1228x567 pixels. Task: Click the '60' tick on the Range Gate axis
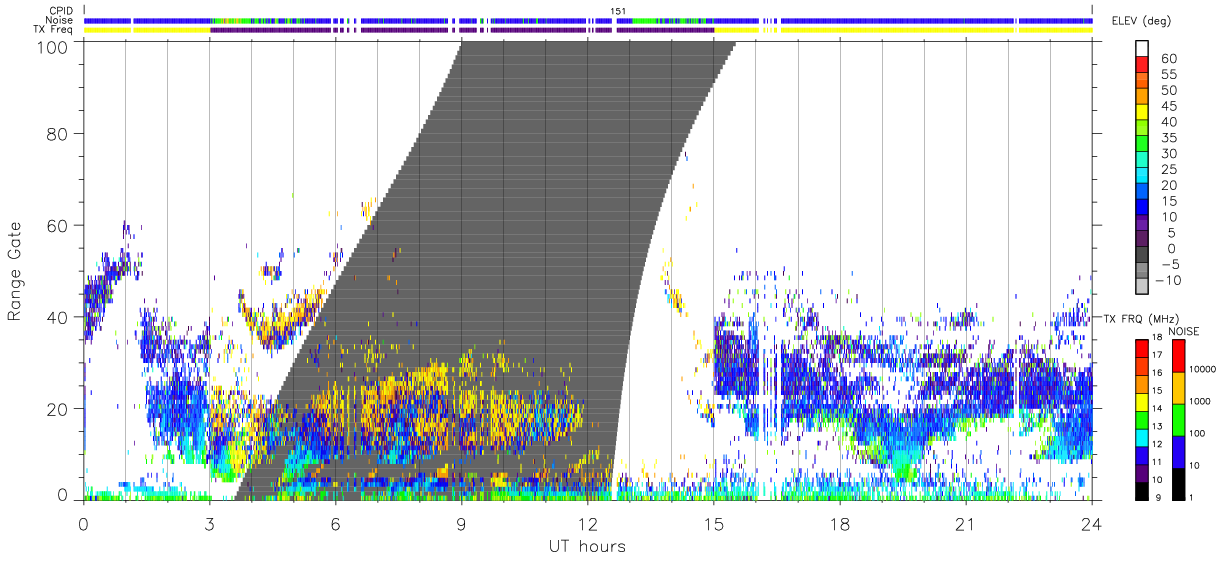[57, 225]
